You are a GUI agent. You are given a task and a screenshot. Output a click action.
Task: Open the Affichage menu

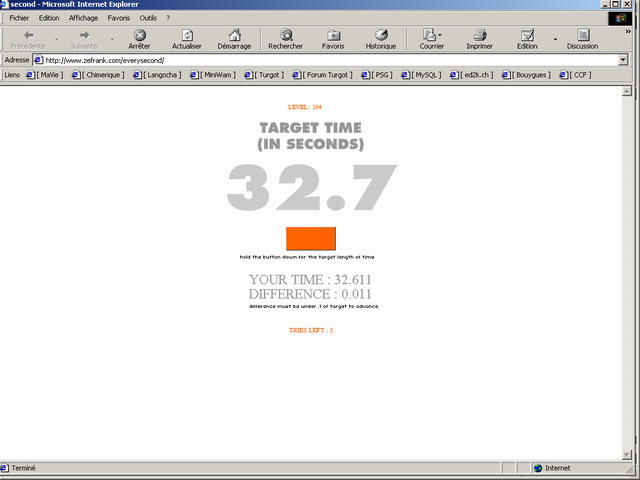tap(83, 18)
